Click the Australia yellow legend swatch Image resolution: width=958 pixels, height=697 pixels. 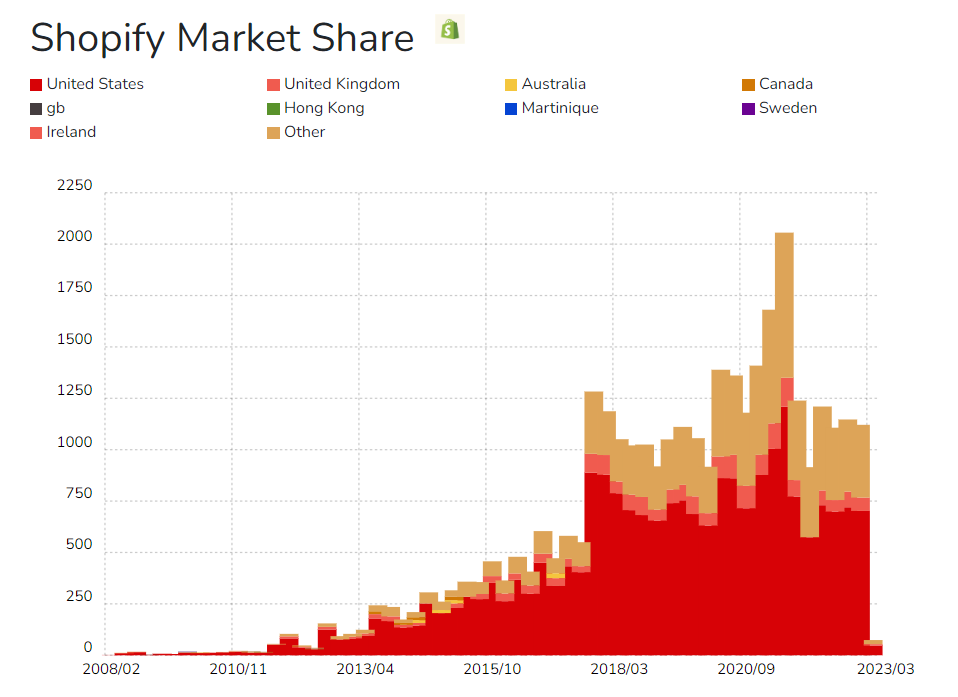511,85
